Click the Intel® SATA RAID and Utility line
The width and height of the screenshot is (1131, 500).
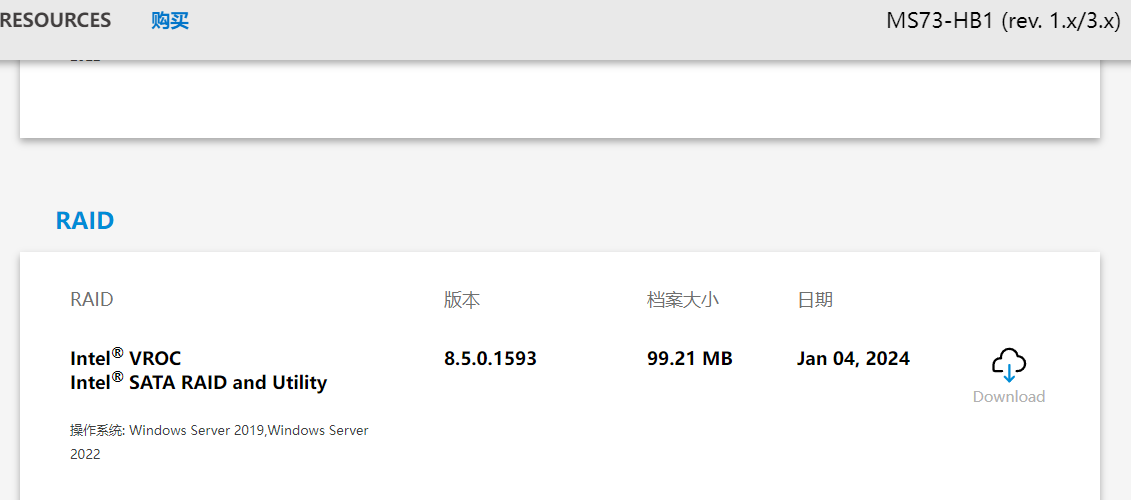tap(198, 382)
